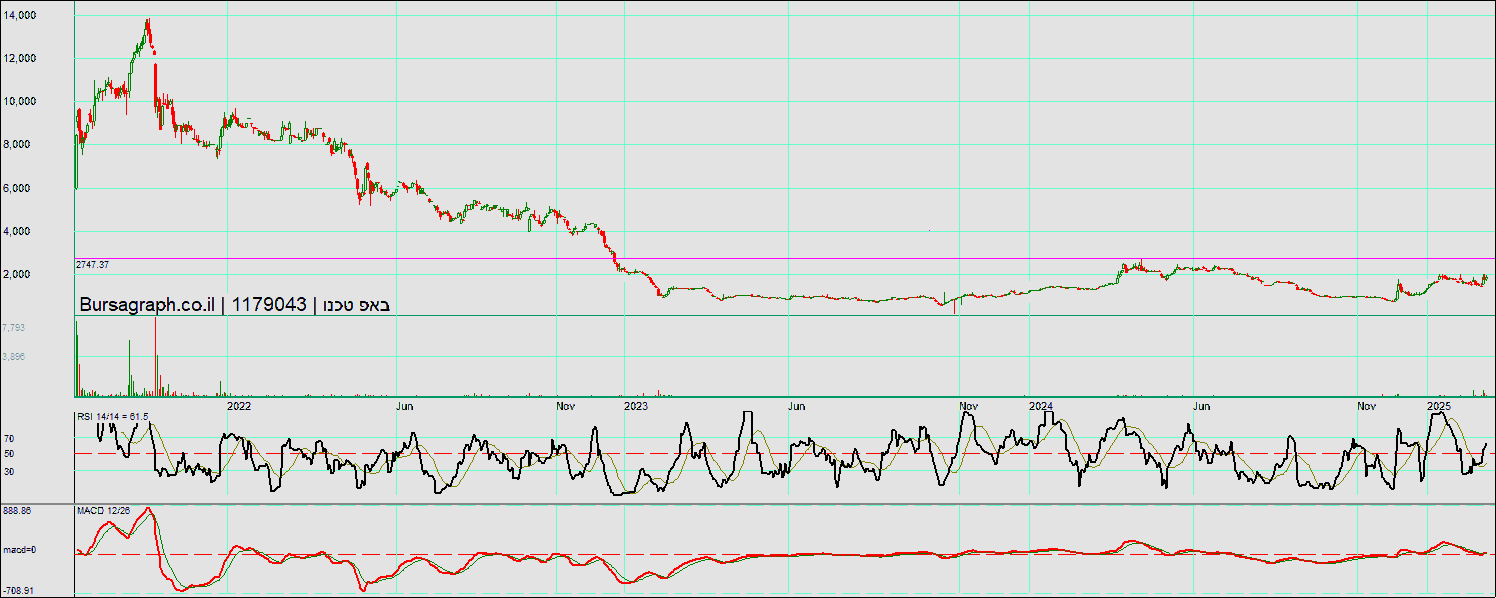Click the -708.91 MACD minimum label

tap(18, 591)
